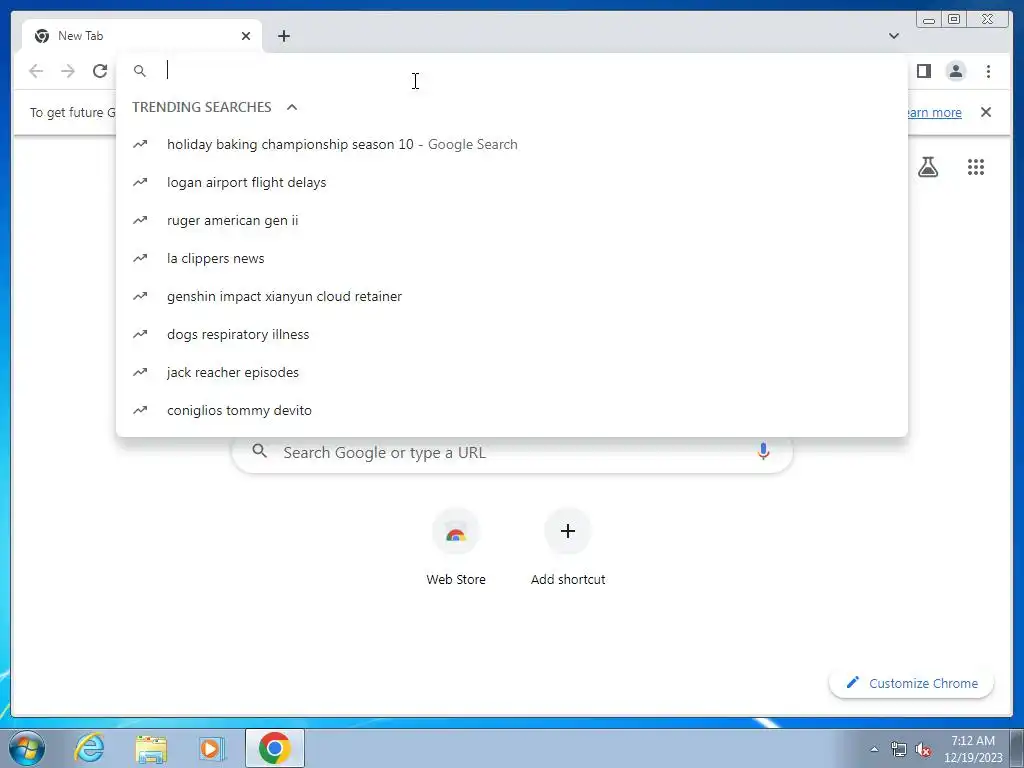Click the network tray icon
The image size is (1024, 768).
899,750
